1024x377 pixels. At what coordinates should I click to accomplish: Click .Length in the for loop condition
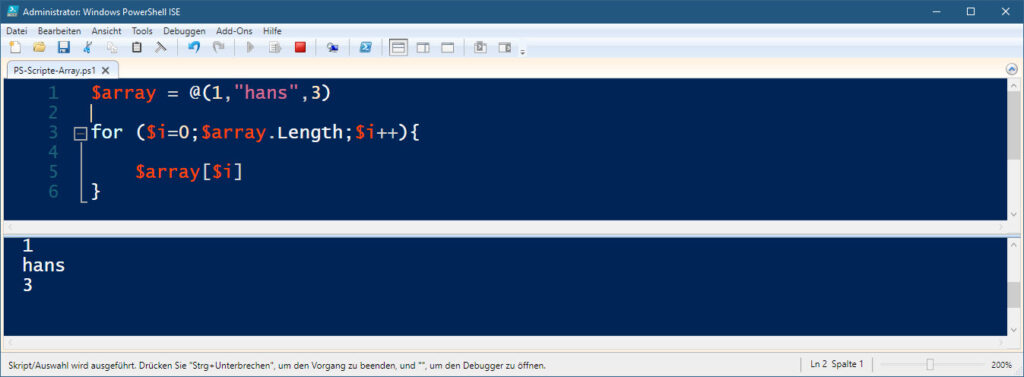click(305, 133)
